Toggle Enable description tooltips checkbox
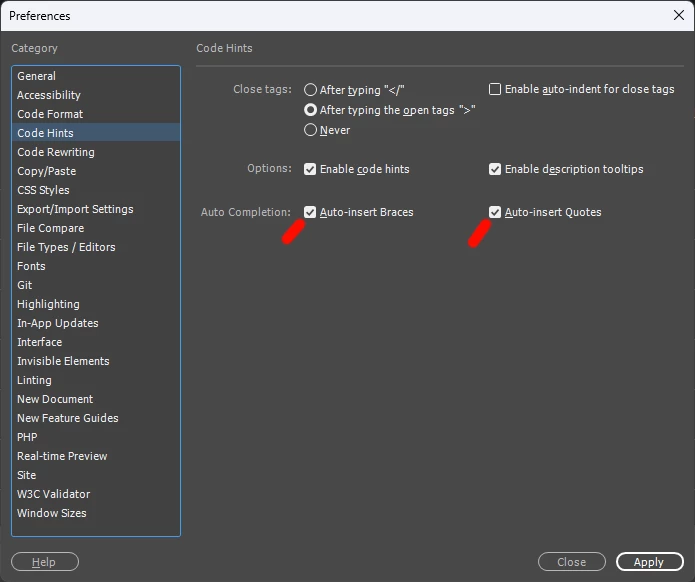Screen dimensions: 695x582 (x=495, y=169)
